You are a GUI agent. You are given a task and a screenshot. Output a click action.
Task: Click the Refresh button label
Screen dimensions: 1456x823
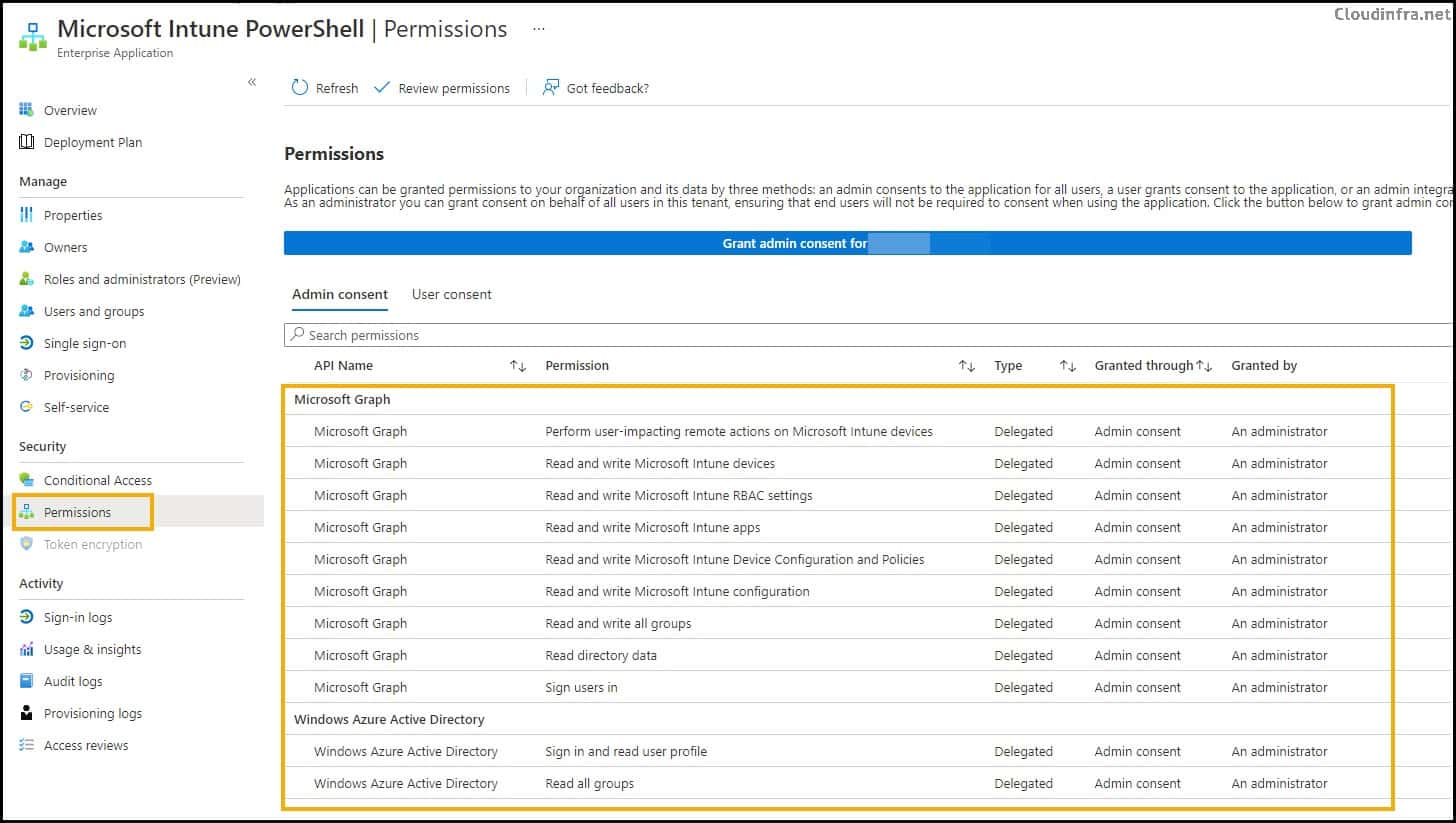pyautogui.click(x=337, y=88)
